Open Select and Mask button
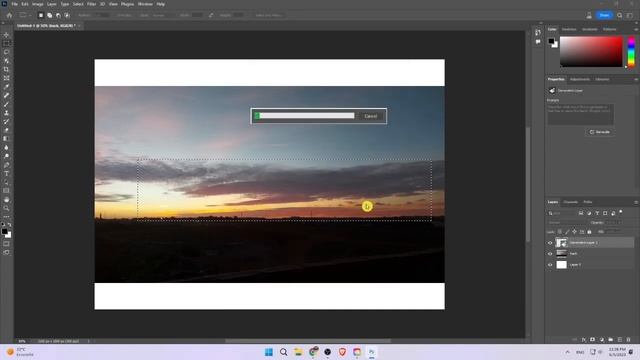The width and height of the screenshot is (640, 360). click(x=269, y=15)
